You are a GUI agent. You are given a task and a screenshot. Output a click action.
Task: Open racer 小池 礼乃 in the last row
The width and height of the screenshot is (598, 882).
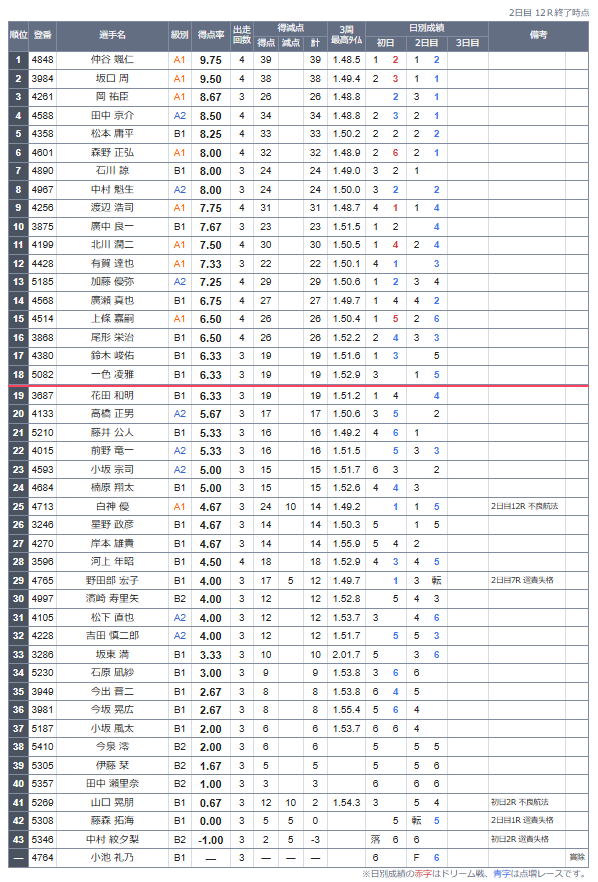(x=113, y=857)
